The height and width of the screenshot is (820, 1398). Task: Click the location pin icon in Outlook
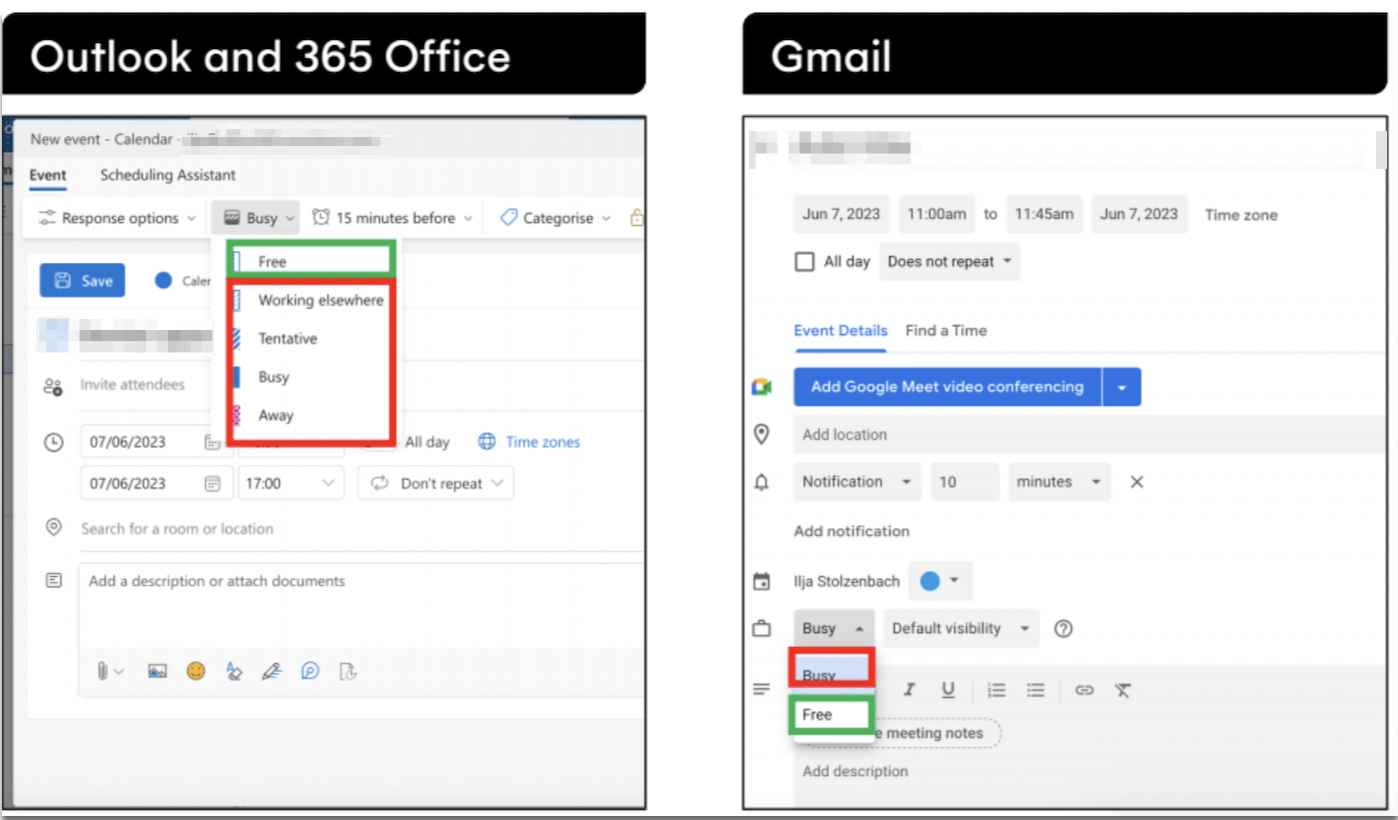pyautogui.click(x=54, y=527)
